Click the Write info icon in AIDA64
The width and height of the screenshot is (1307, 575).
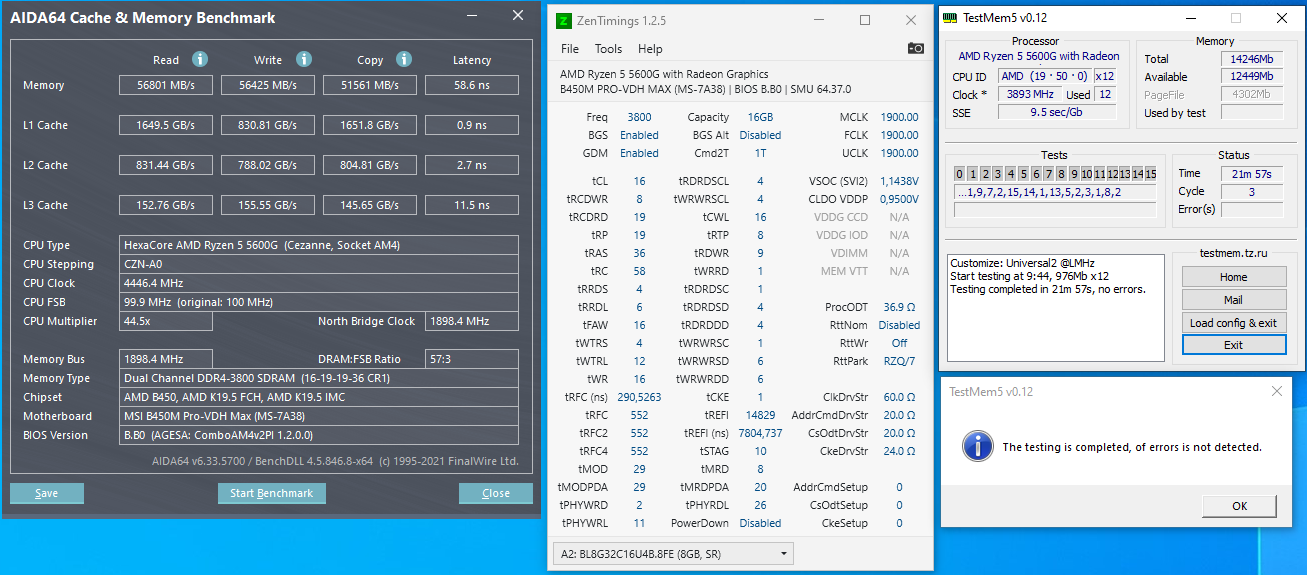(x=304, y=59)
